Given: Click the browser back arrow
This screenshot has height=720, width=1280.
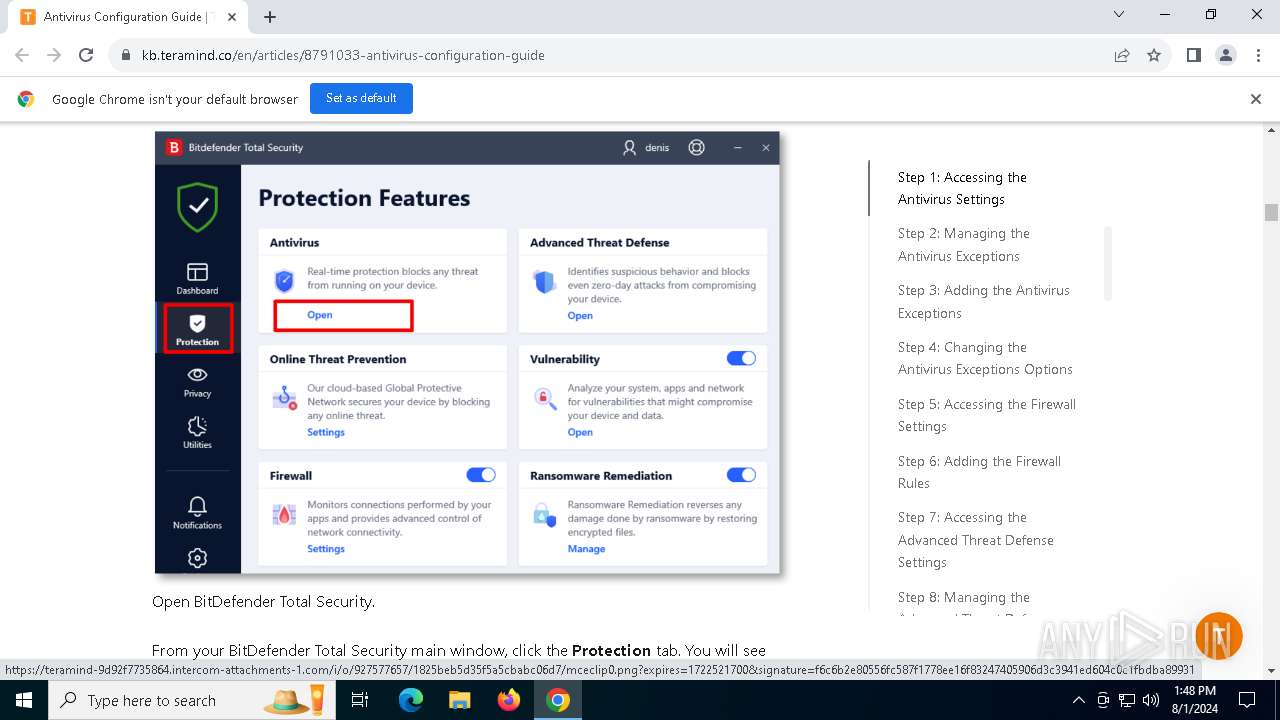Looking at the screenshot, I should [22, 55].
